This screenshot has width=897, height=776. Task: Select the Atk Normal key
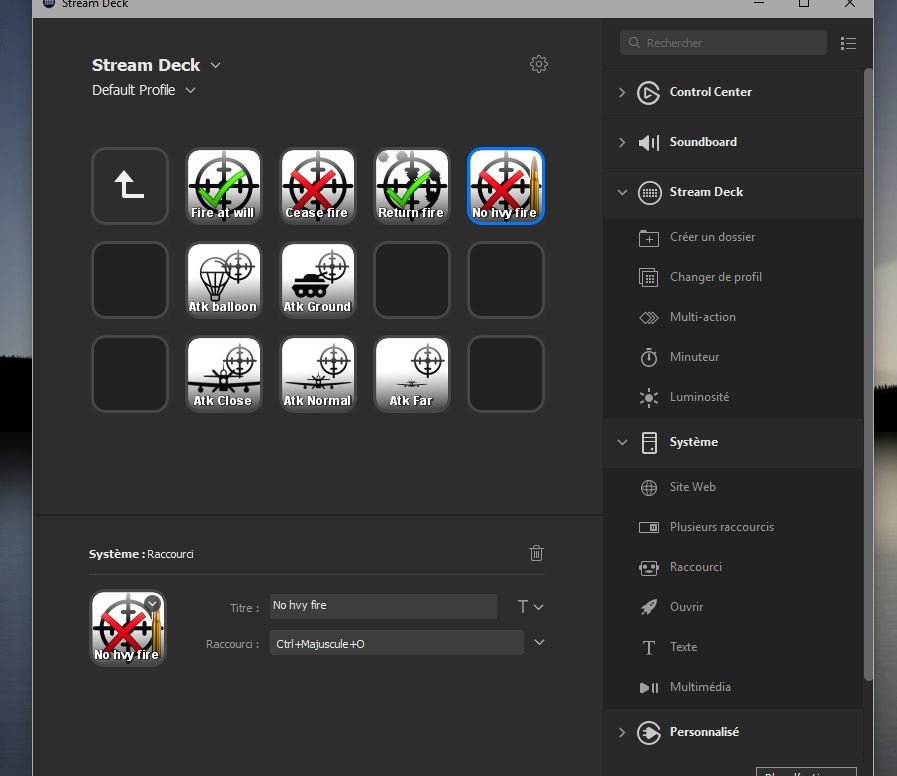pyautogui.click(x=317, y=374)
